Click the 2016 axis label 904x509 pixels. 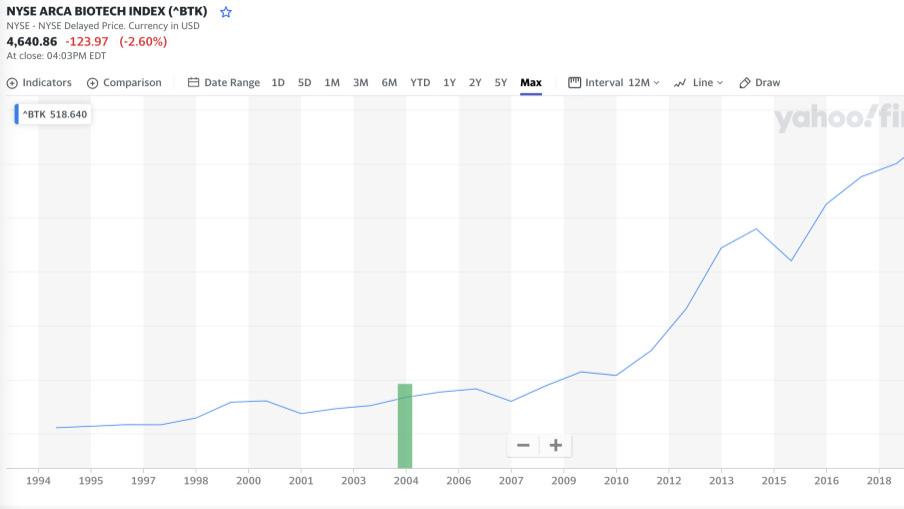(x=826, y=481)
